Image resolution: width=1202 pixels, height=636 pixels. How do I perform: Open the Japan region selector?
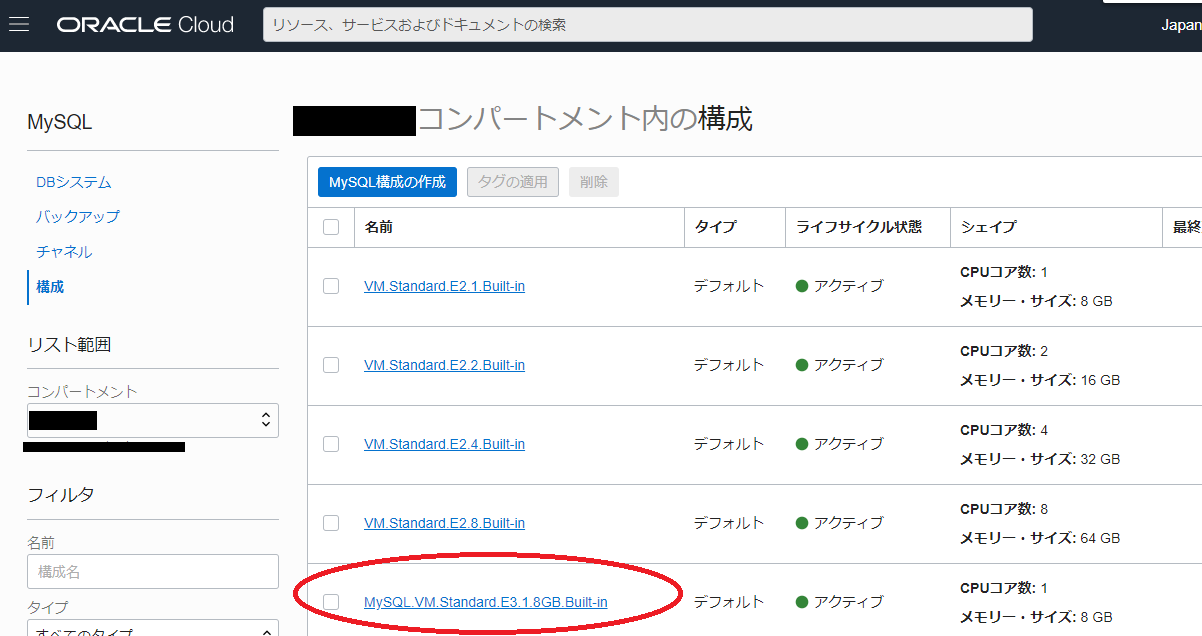1181,25
